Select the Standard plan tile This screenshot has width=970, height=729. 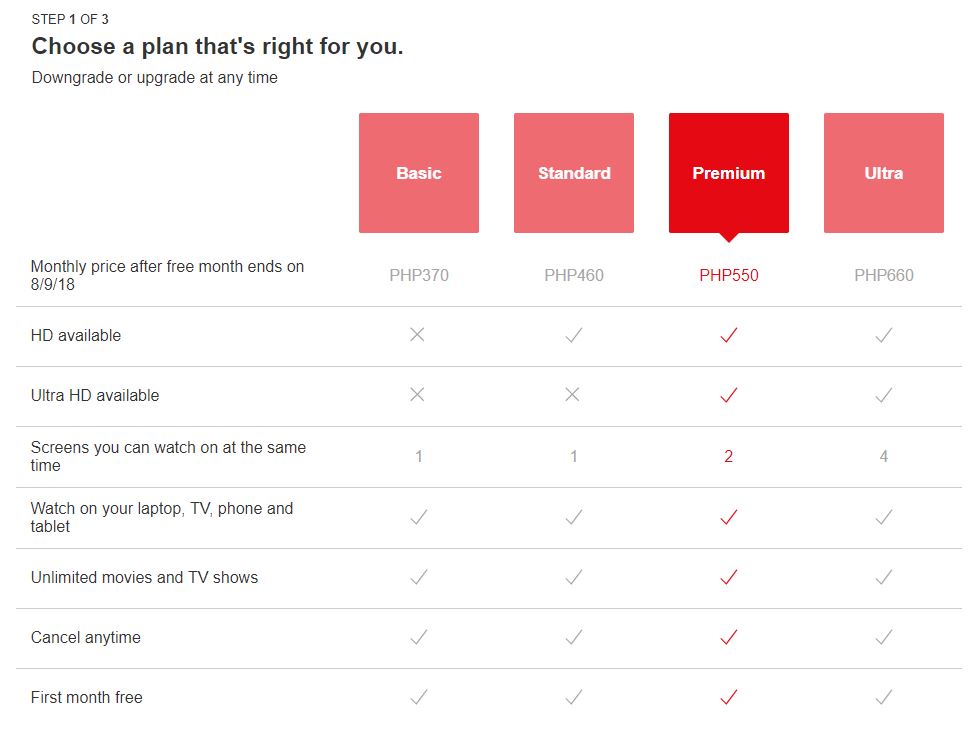click(573, 173)
